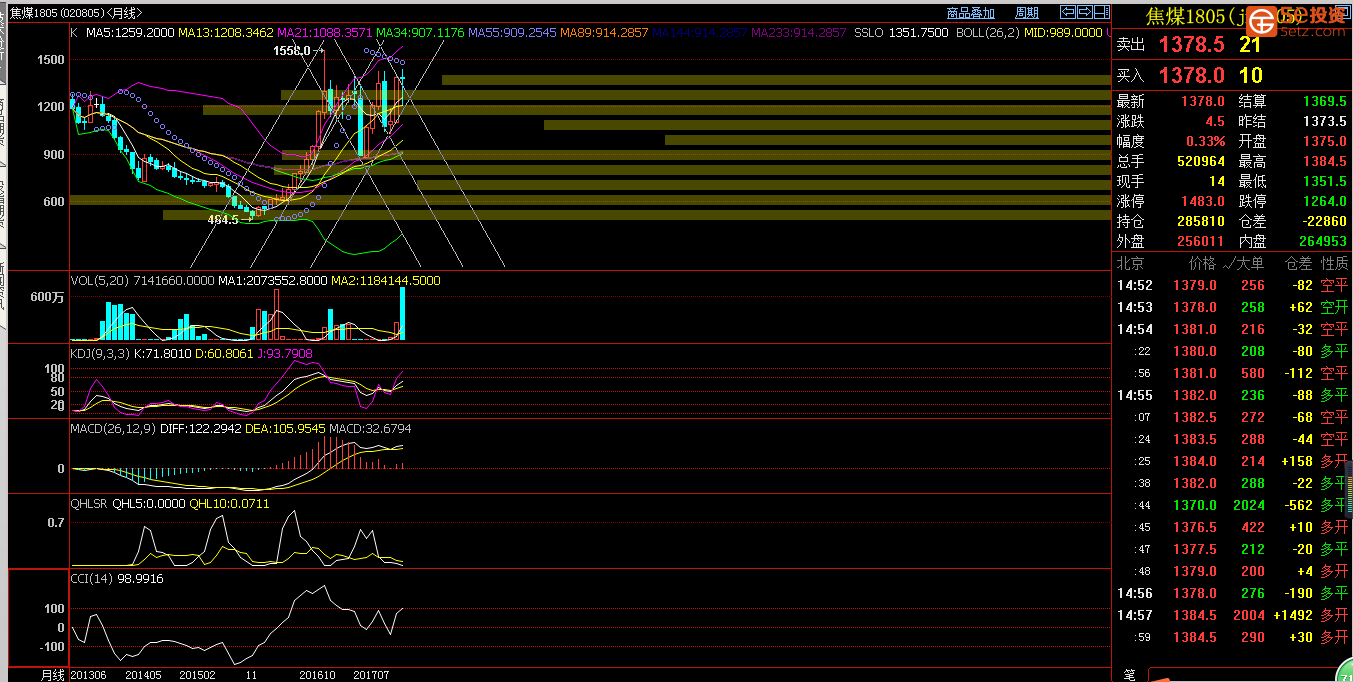Screen dimensions: 1353x682
Task: Click the 1558.0 high price marker
Action: (290, 49)
